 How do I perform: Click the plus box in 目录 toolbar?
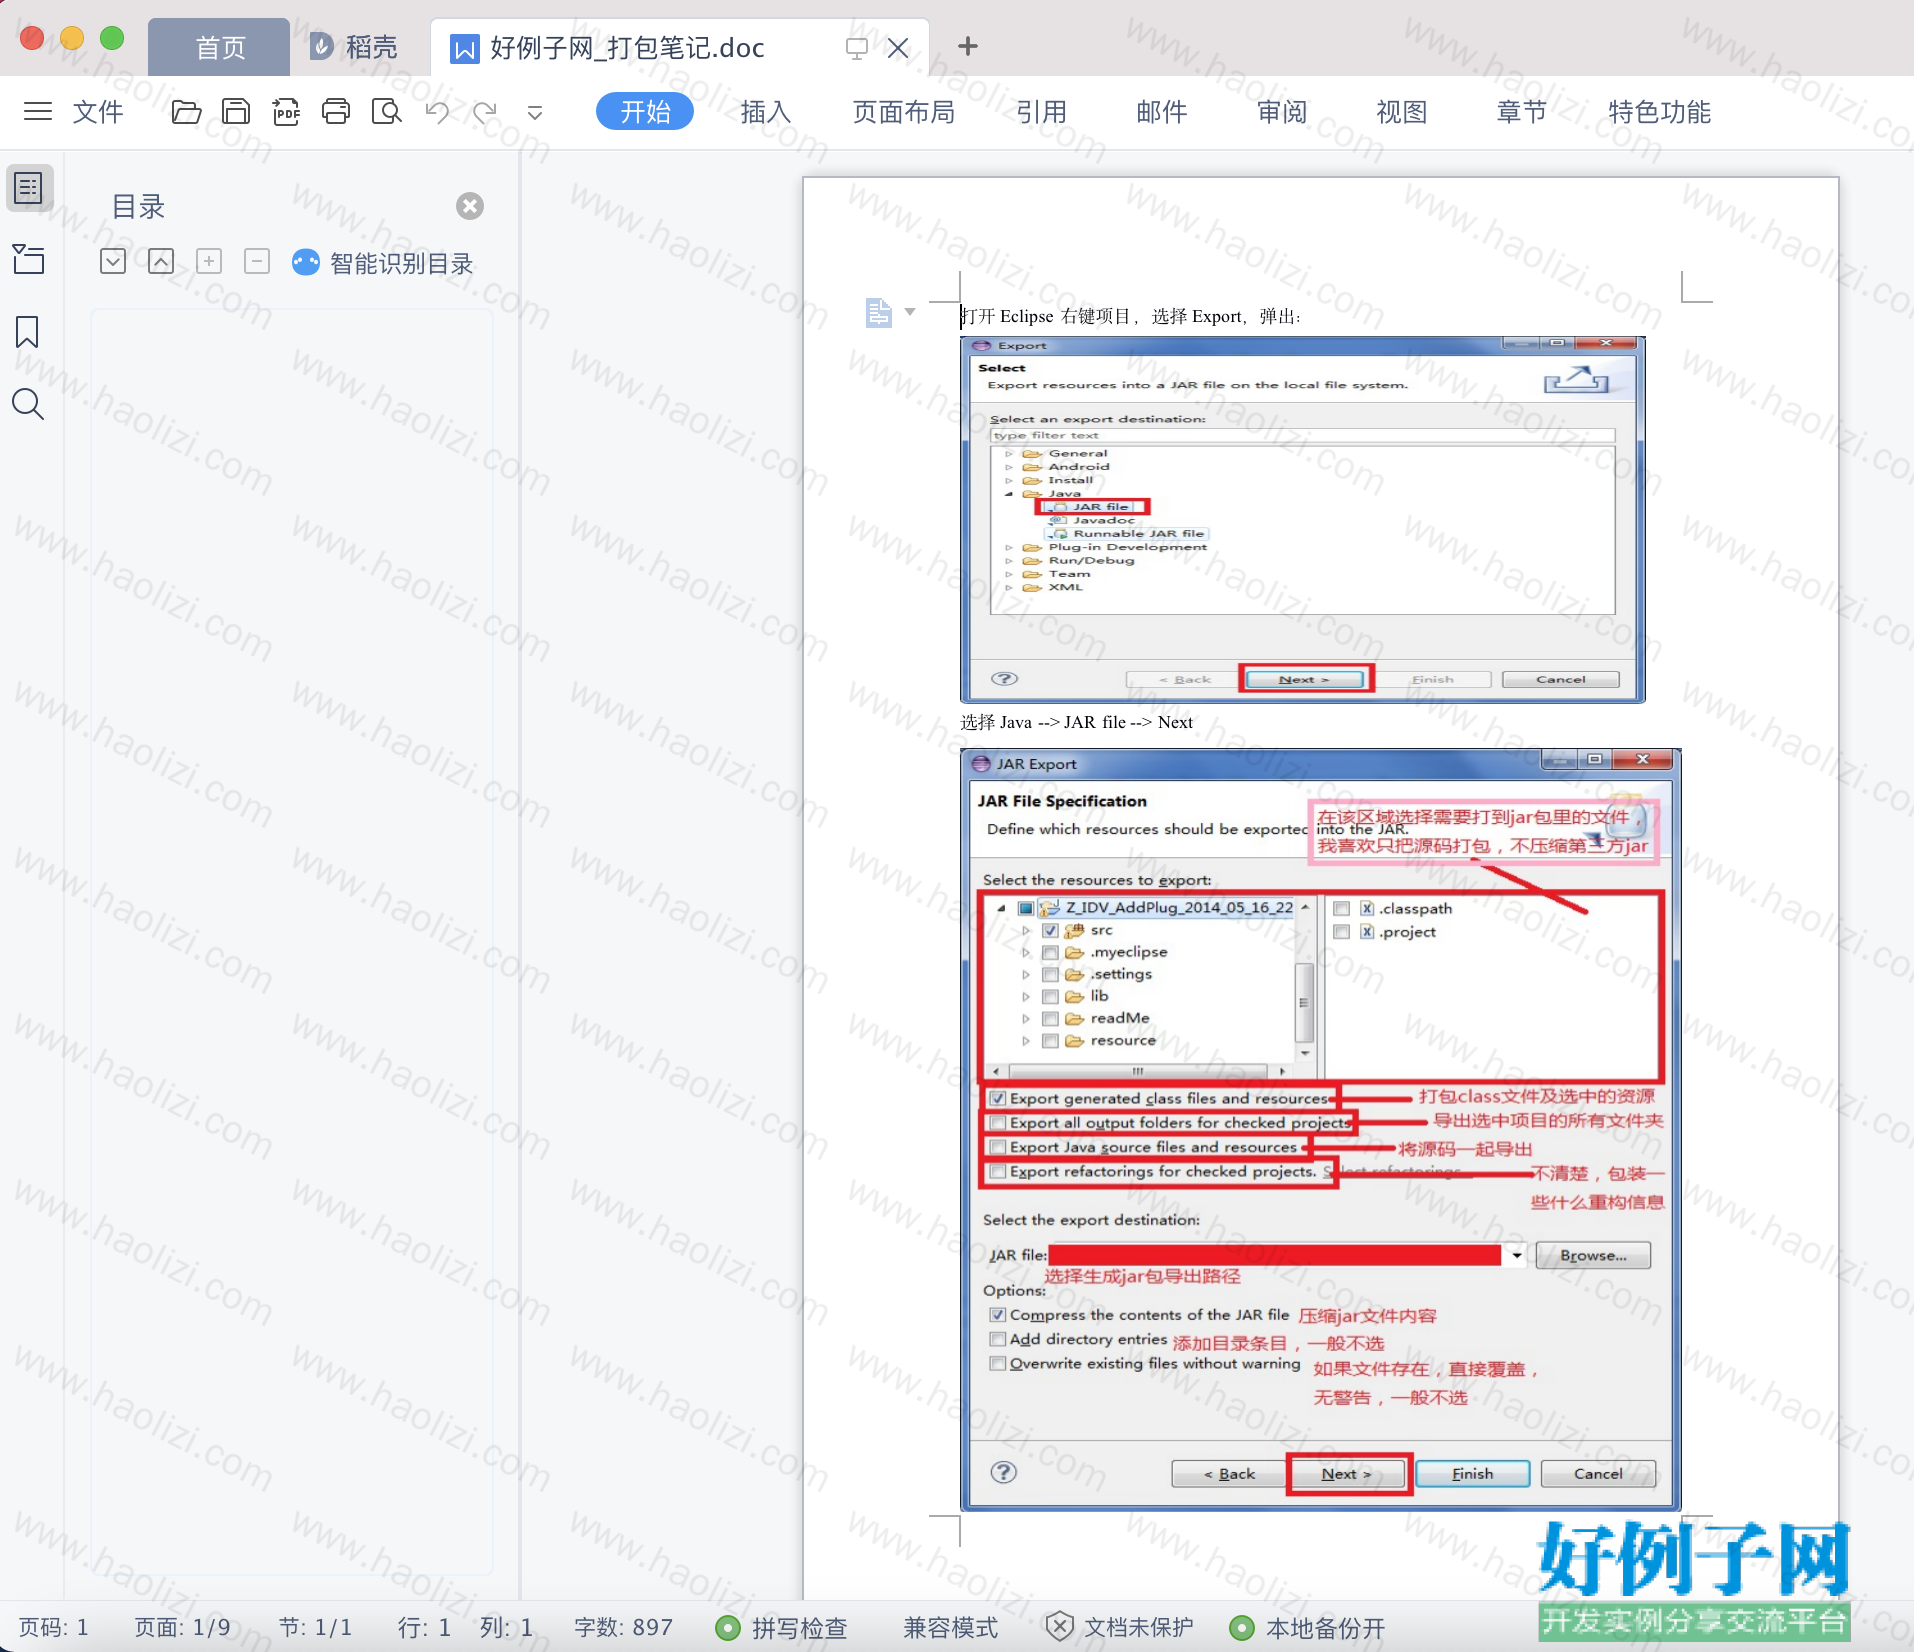tap(209, 262)
